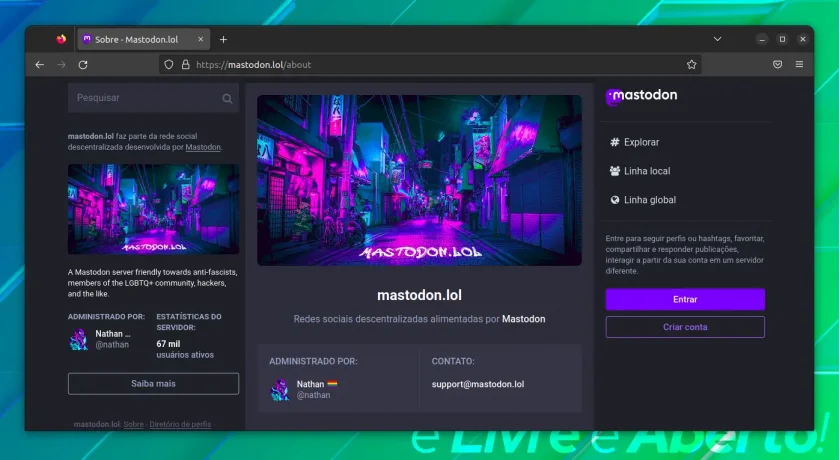Reload the mastodon.lol page
Screen dimensions: 840x460
[x=83, y=65]
